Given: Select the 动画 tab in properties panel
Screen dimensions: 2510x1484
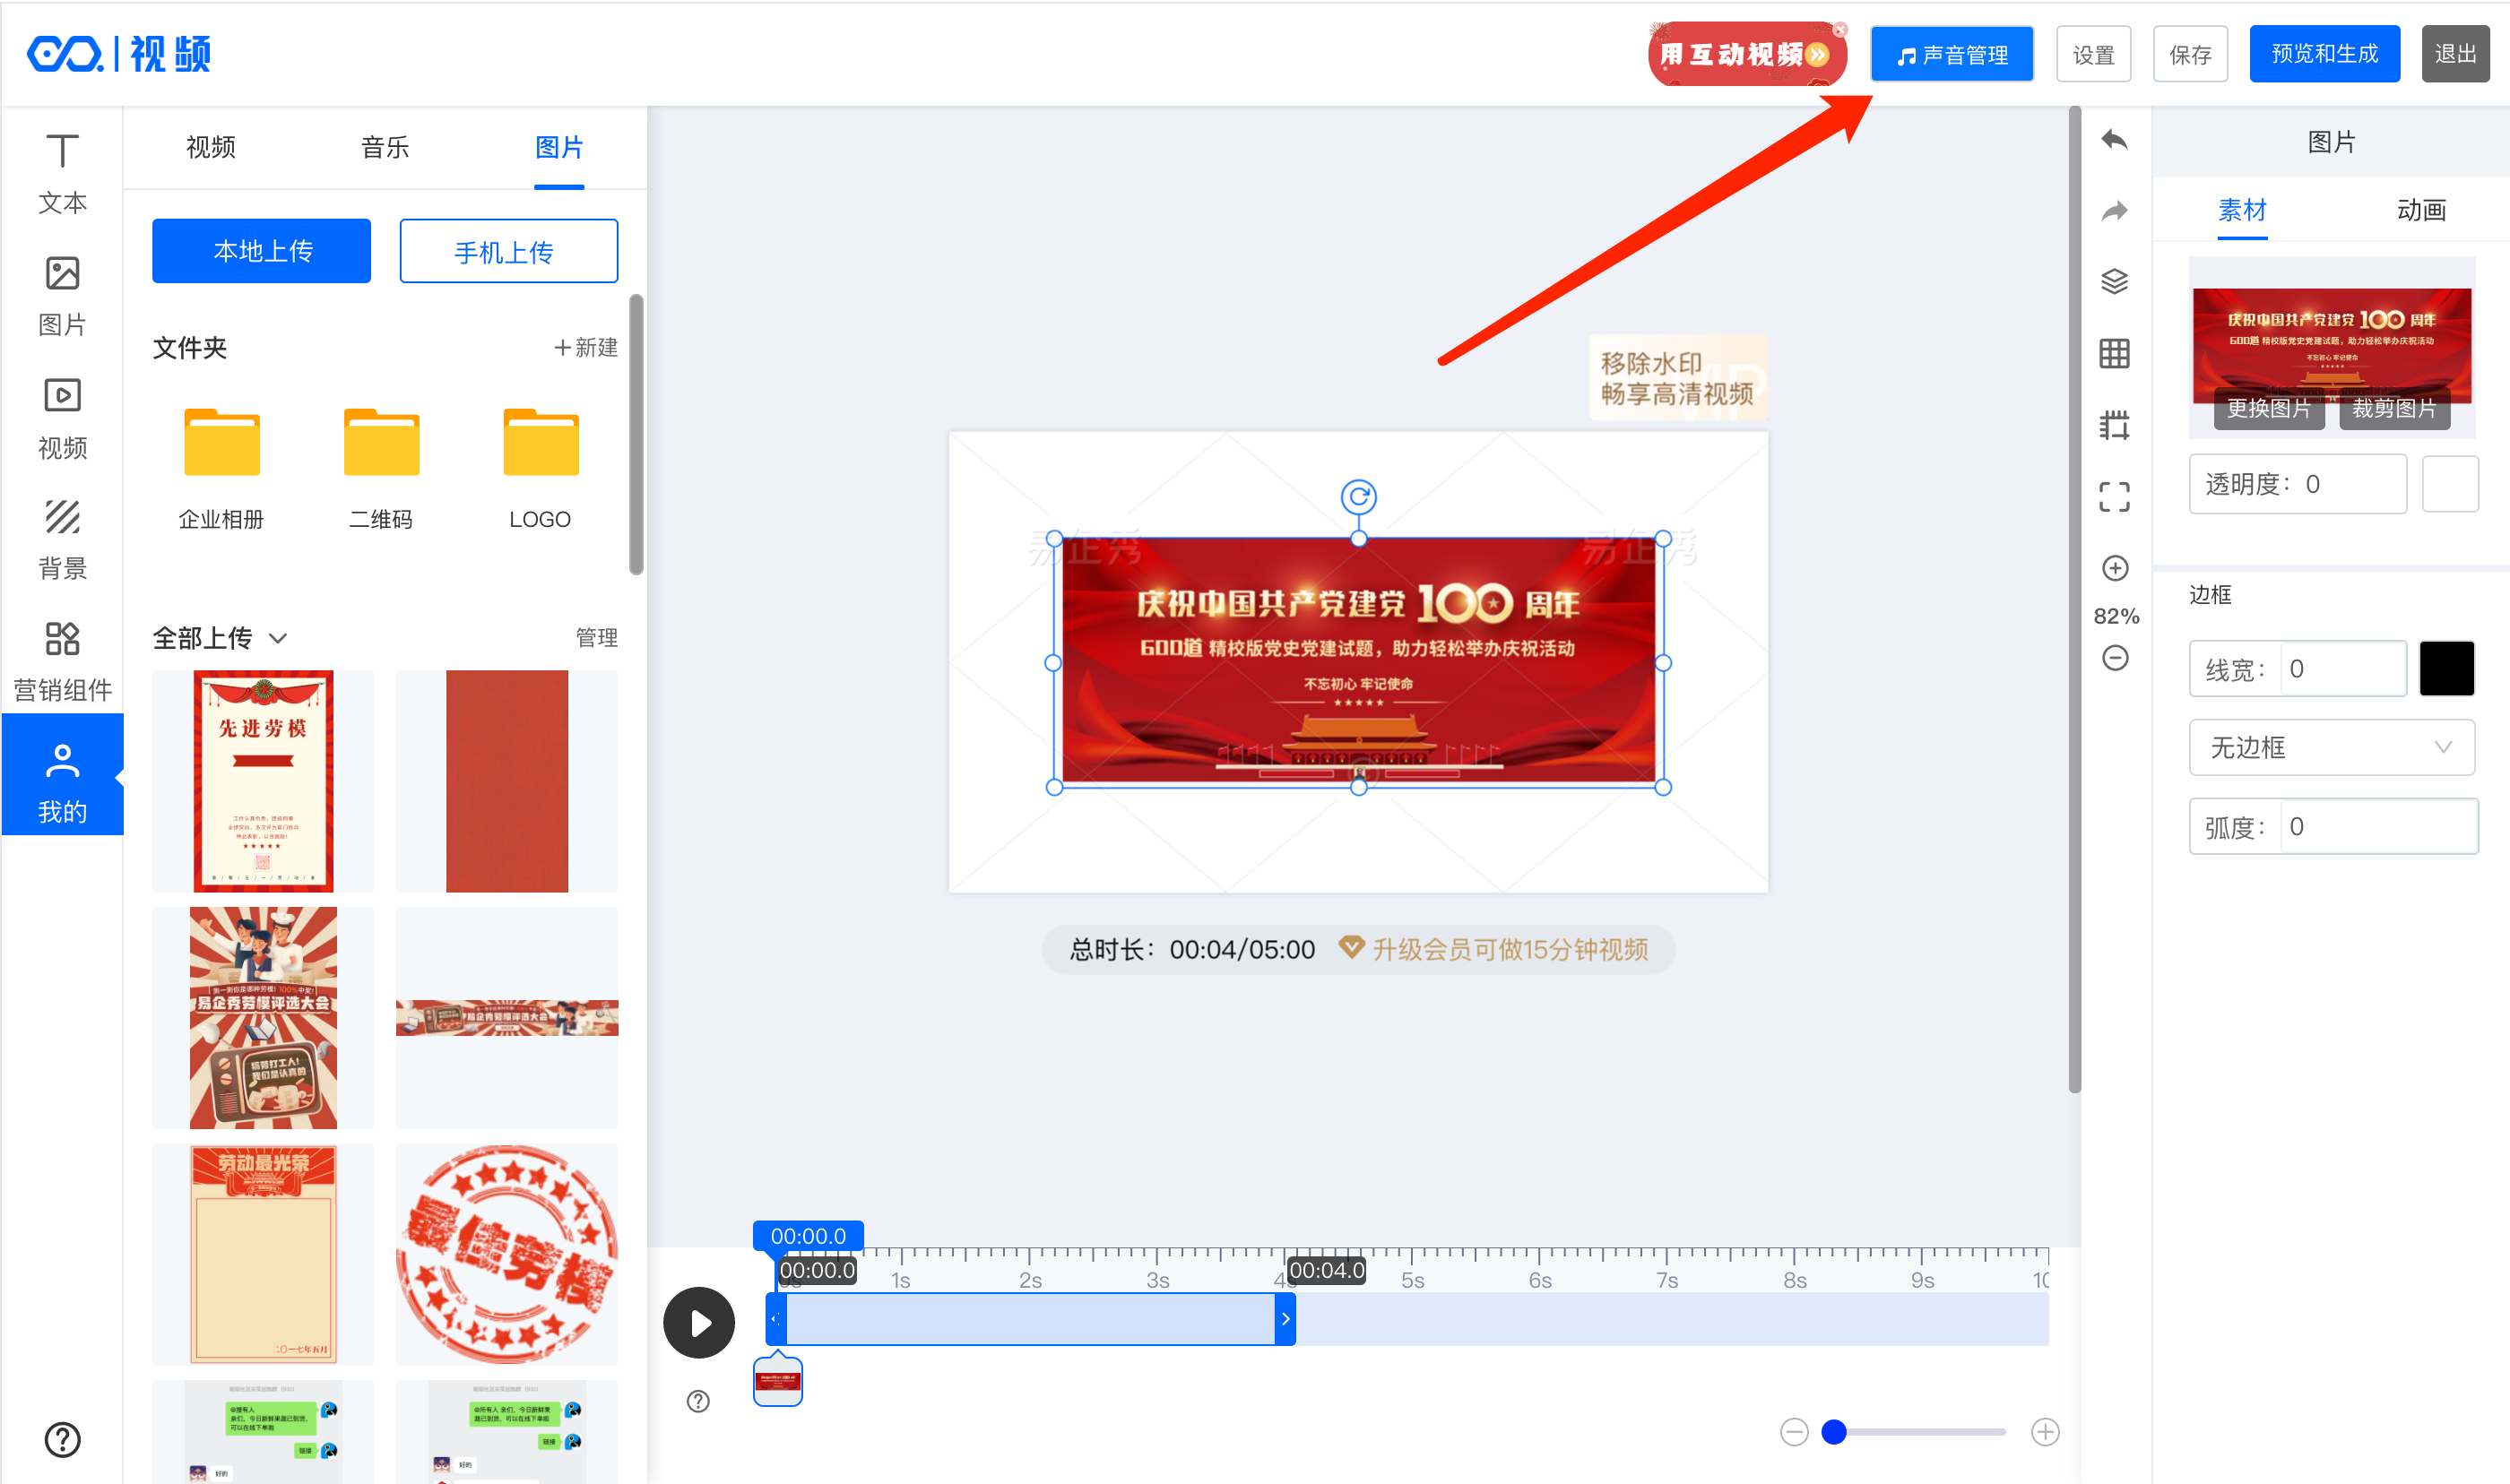Looking at the screenshot, I should [x=2420, y=210].
